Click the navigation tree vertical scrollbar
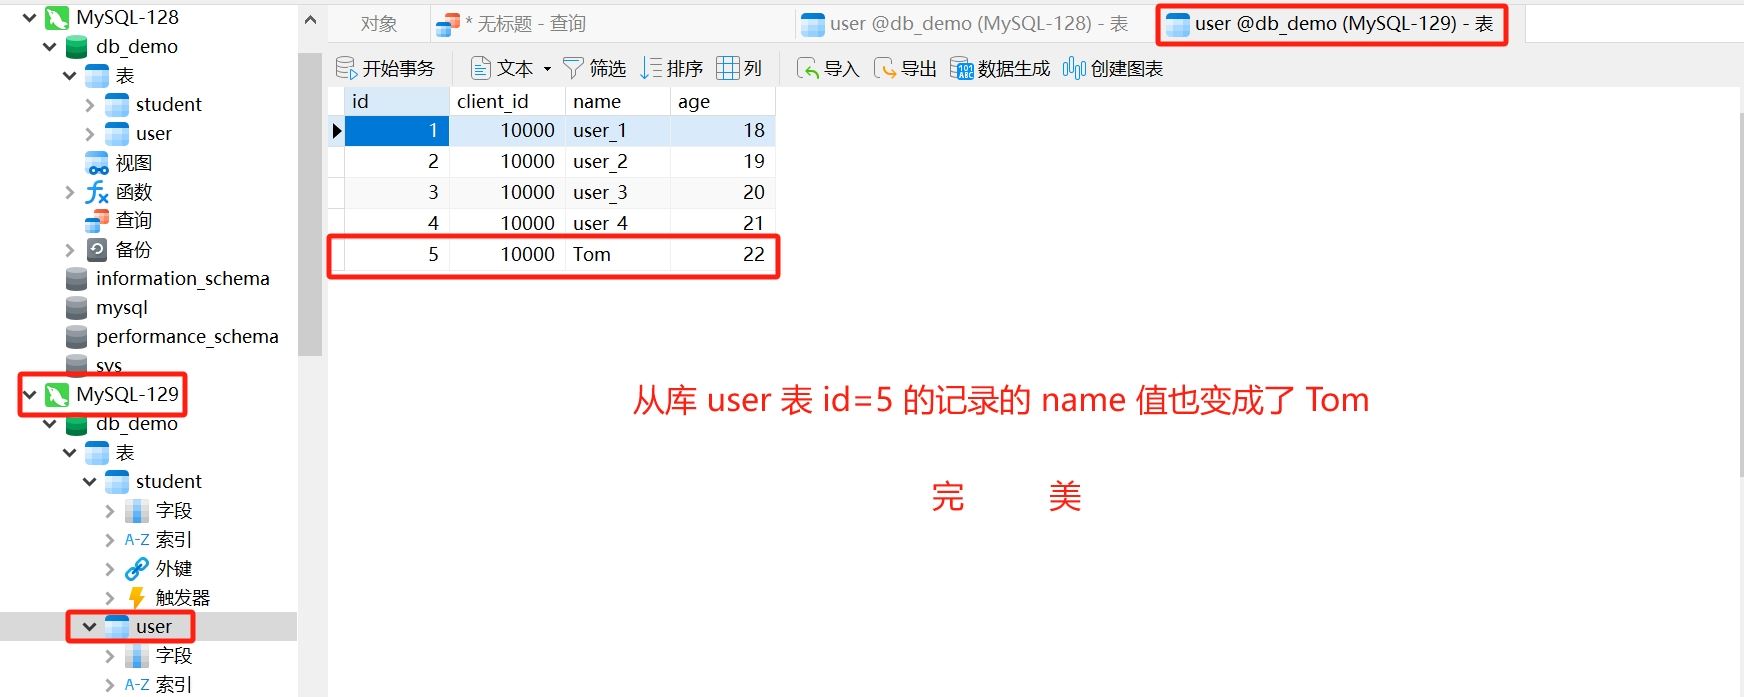 tap(310, 204)
